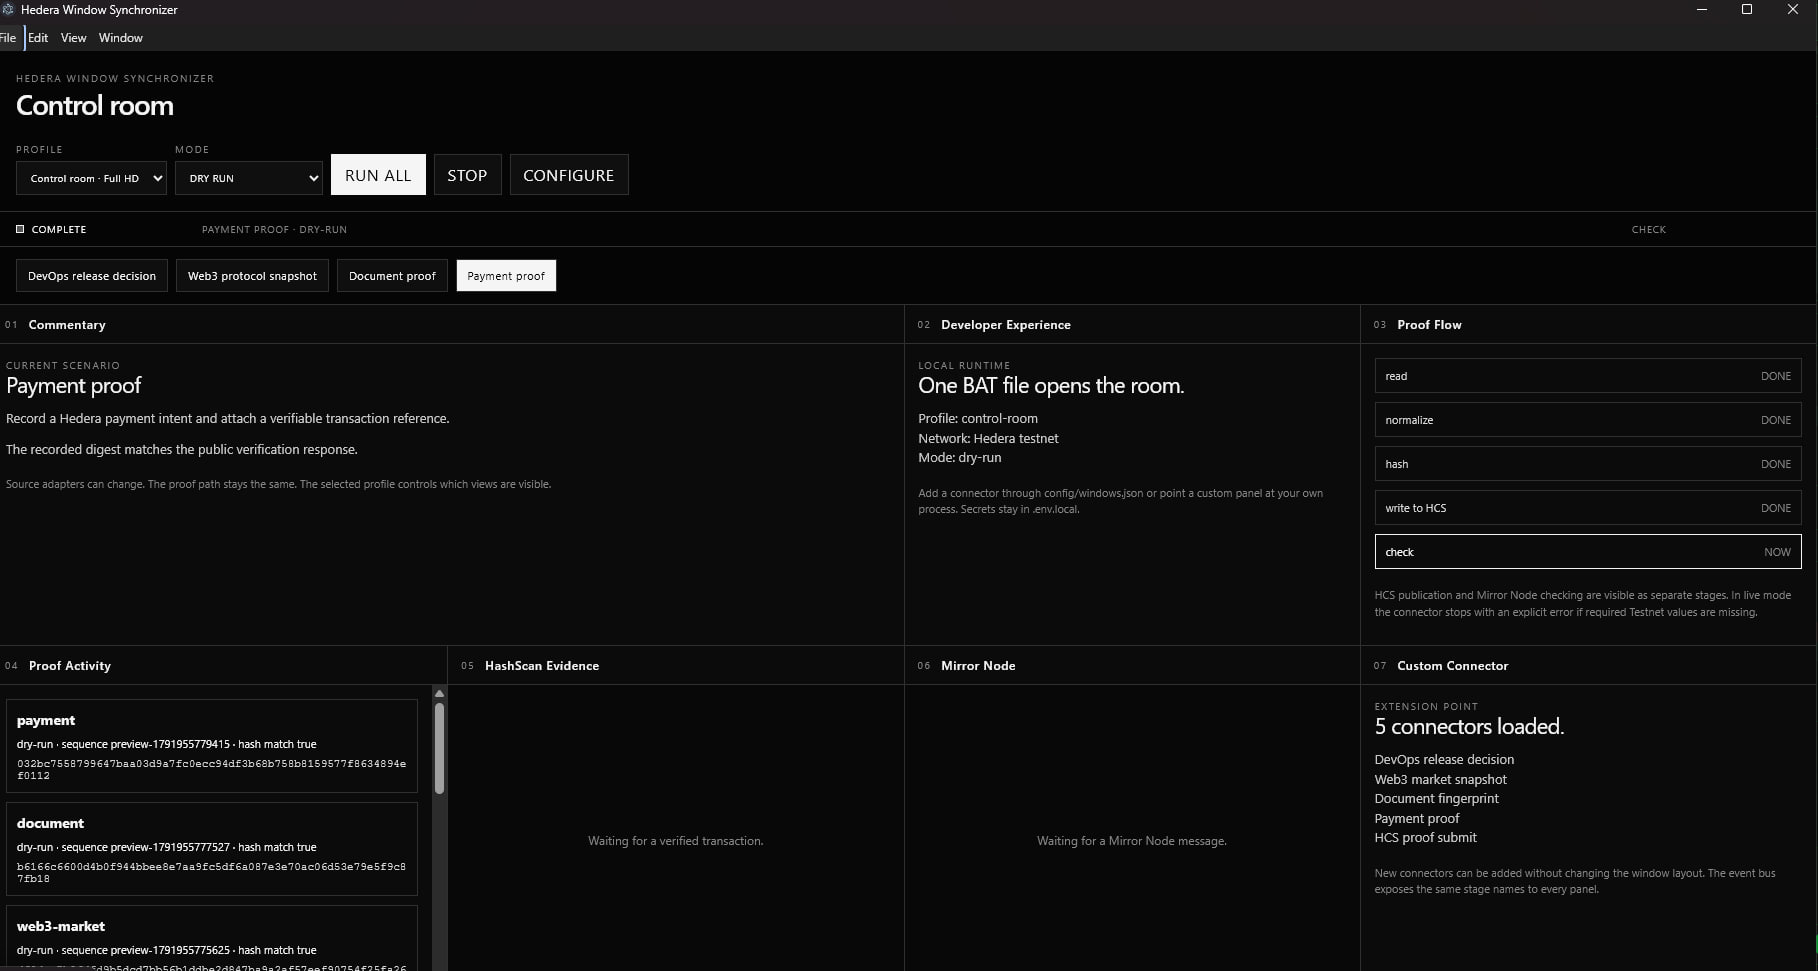Click the Hedera app icon in title bar

coord(7,10)
